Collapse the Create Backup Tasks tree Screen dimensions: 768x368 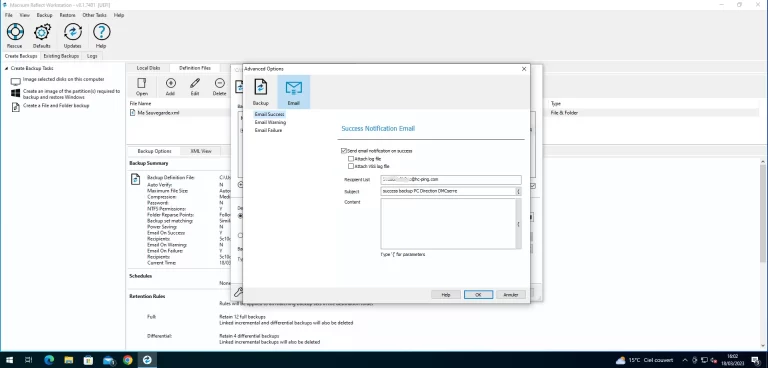pyautogui.click(x=7, y=69)
